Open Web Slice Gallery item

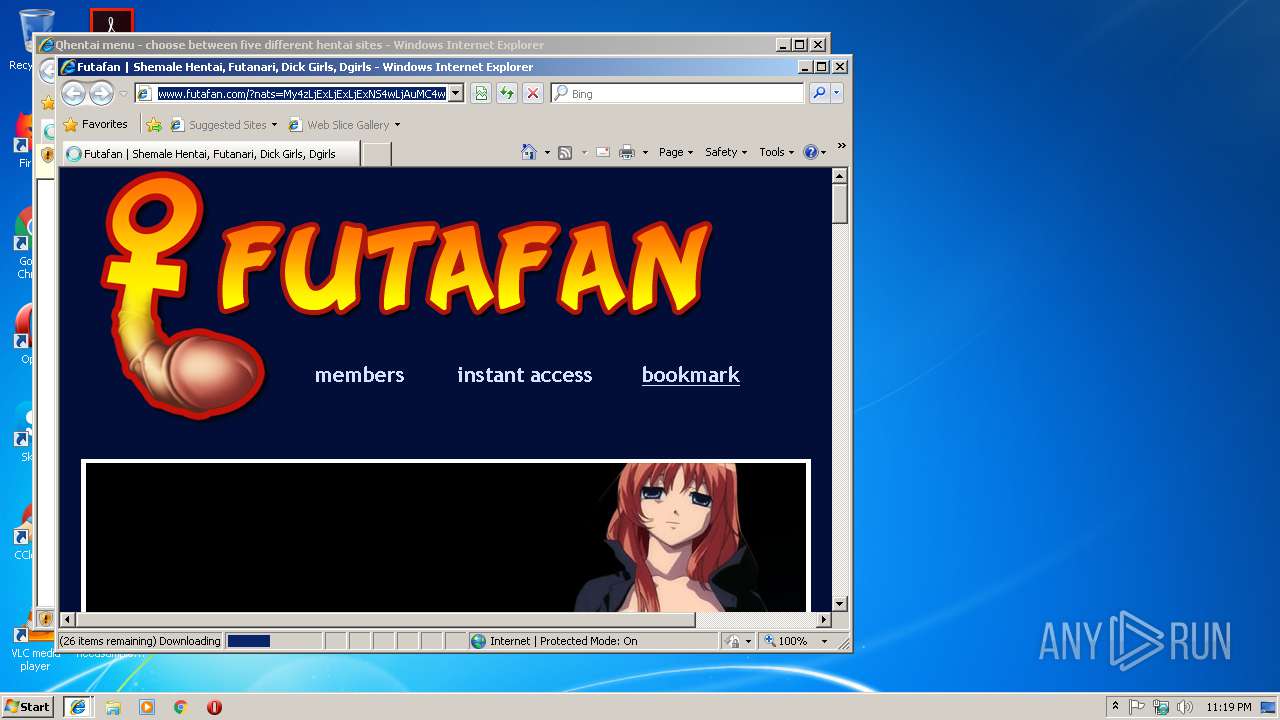(x=344, y=125)
